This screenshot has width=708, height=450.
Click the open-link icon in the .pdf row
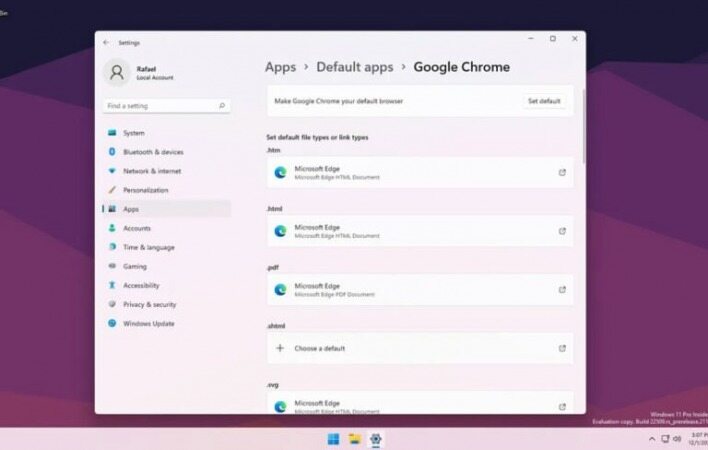[x=562, y=290]
